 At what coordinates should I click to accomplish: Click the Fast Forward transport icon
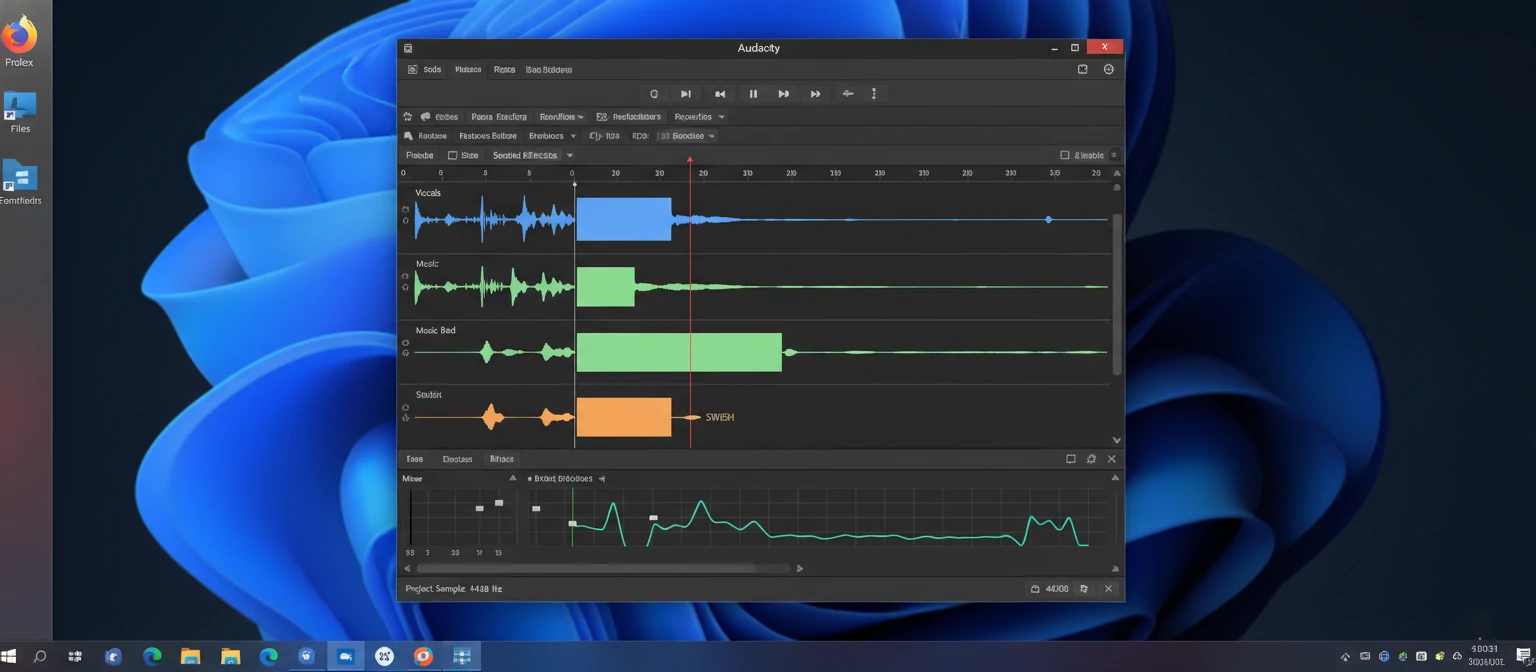[815, 93]
